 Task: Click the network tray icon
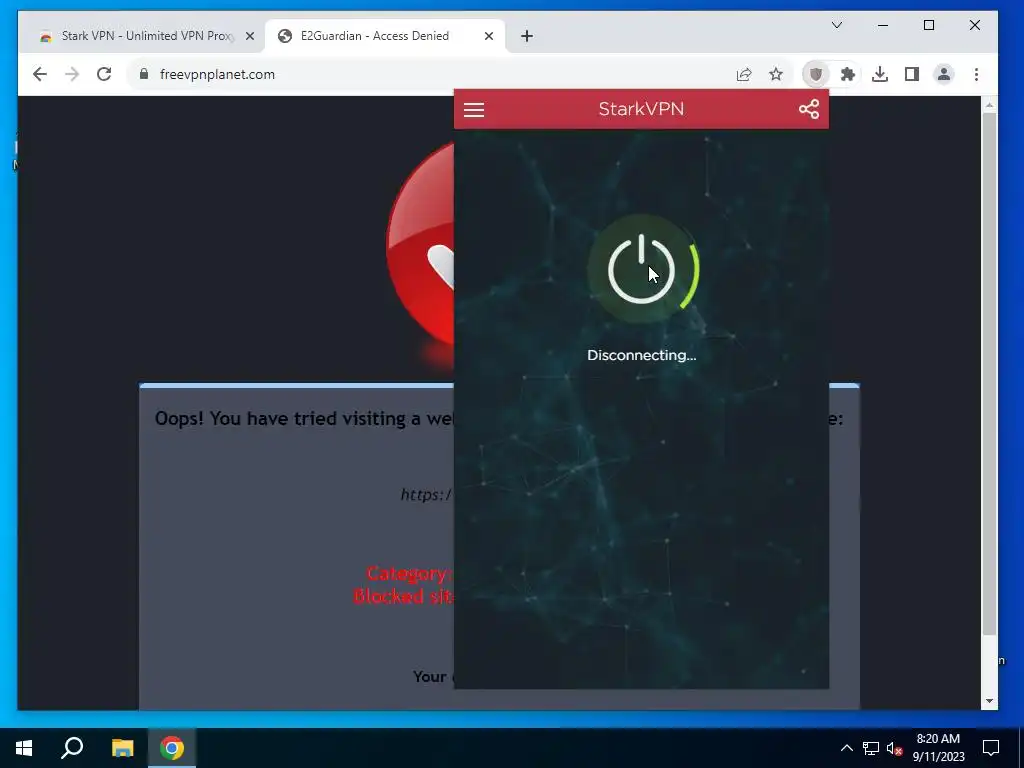(871, 748)
